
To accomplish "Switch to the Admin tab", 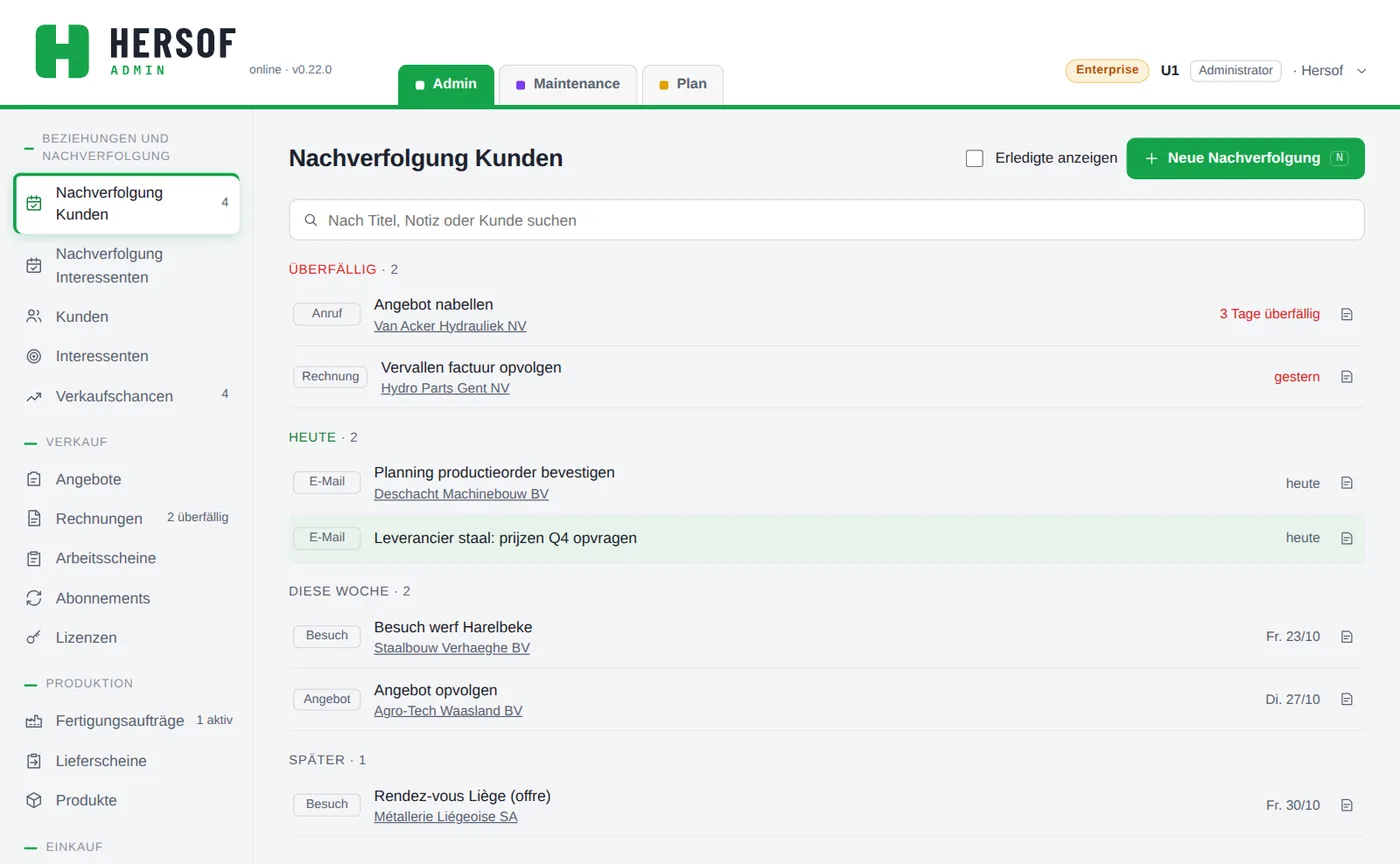I will click(446, 84).
